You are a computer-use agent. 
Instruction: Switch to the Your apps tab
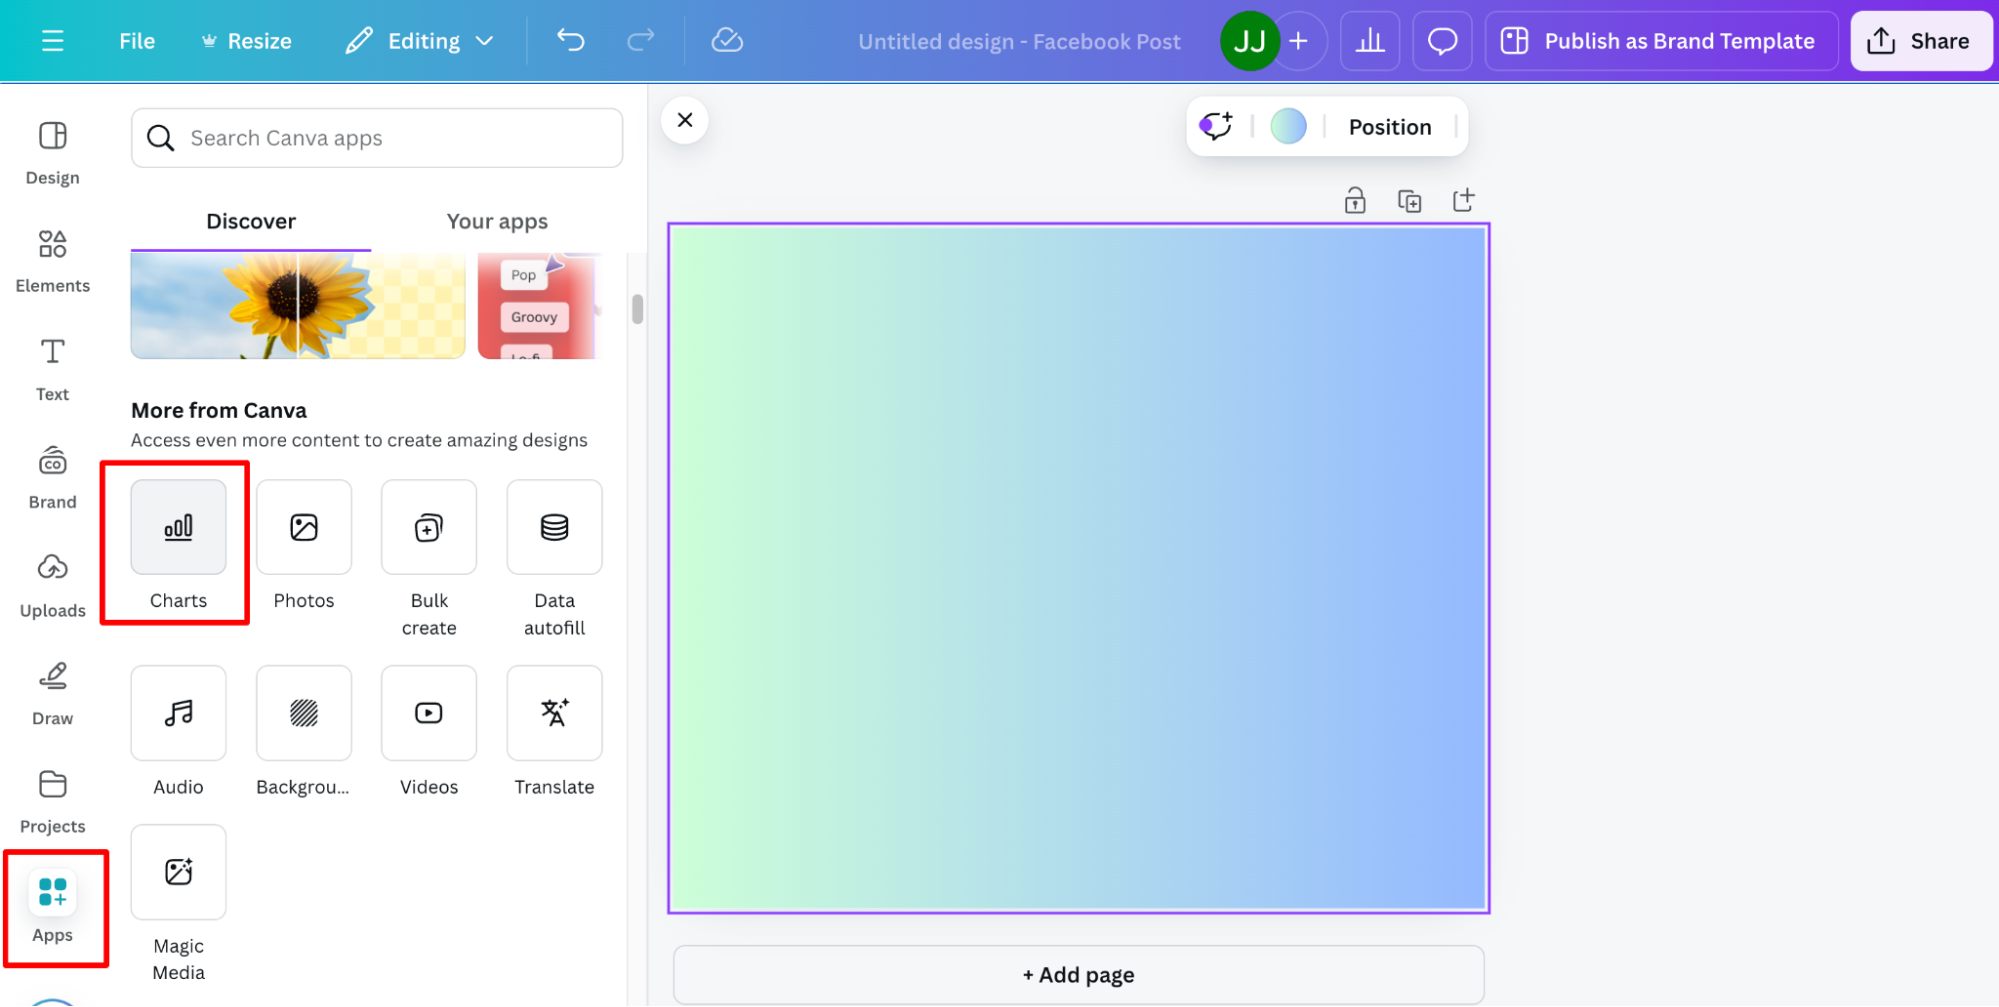click(497, 221)
